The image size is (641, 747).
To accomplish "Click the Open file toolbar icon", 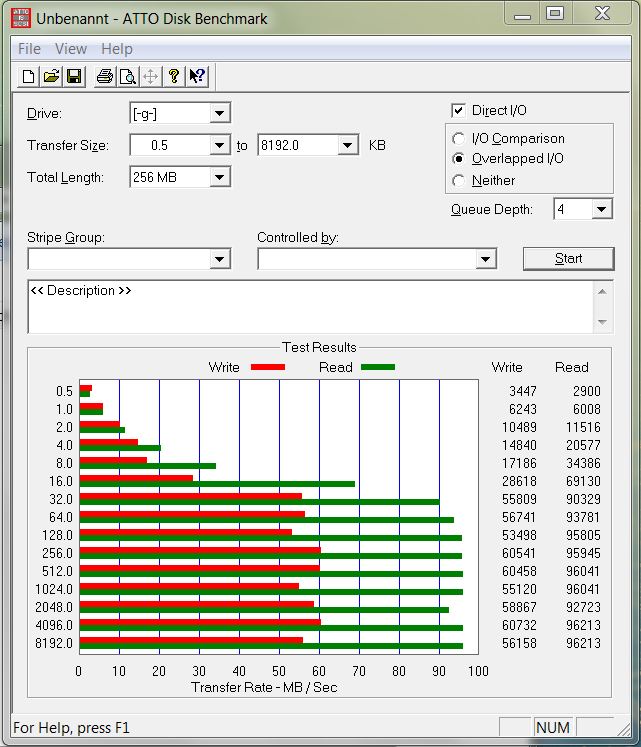I will point(51,76).
